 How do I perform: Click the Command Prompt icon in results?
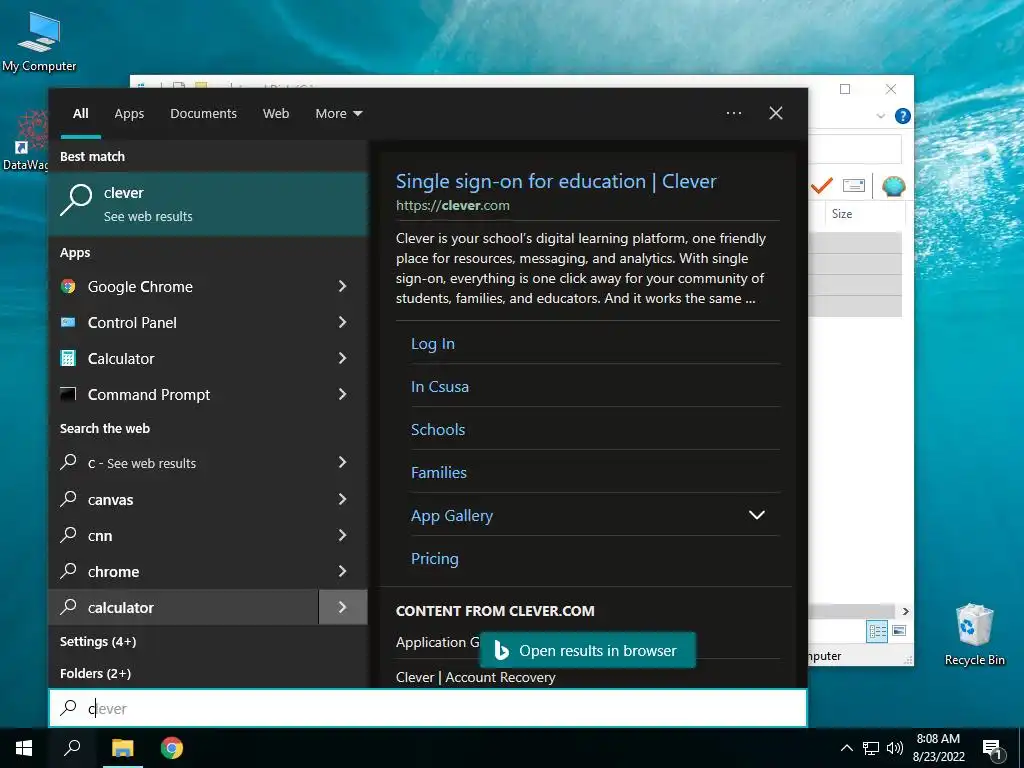point(68,394)
